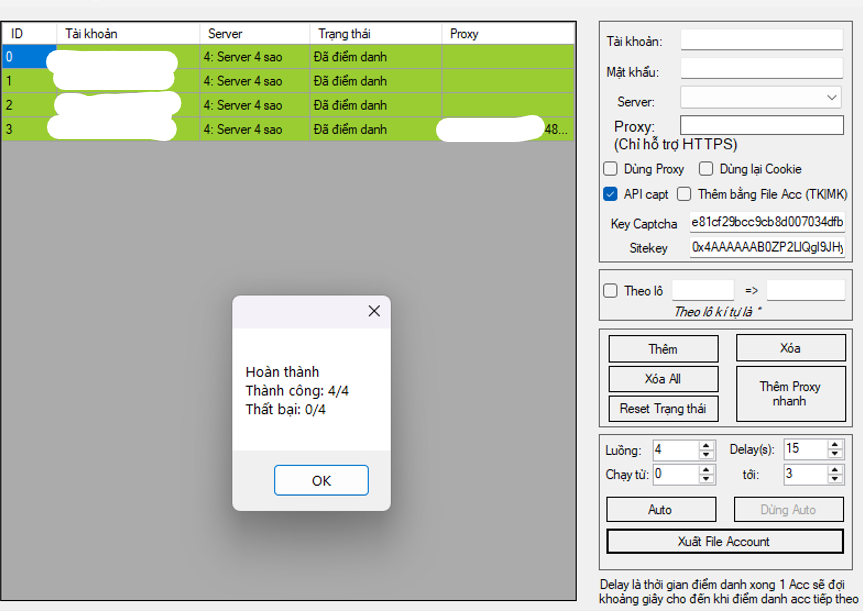Increase the Chạy từ spinner value

(x=706, y=468)
